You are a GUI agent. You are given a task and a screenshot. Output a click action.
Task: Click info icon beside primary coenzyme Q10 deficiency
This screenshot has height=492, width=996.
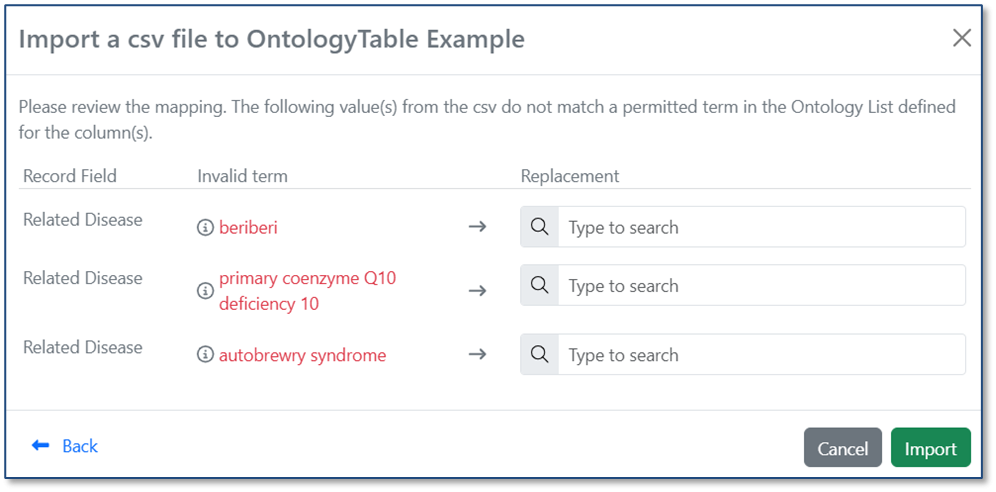click(x=205, y=291)
